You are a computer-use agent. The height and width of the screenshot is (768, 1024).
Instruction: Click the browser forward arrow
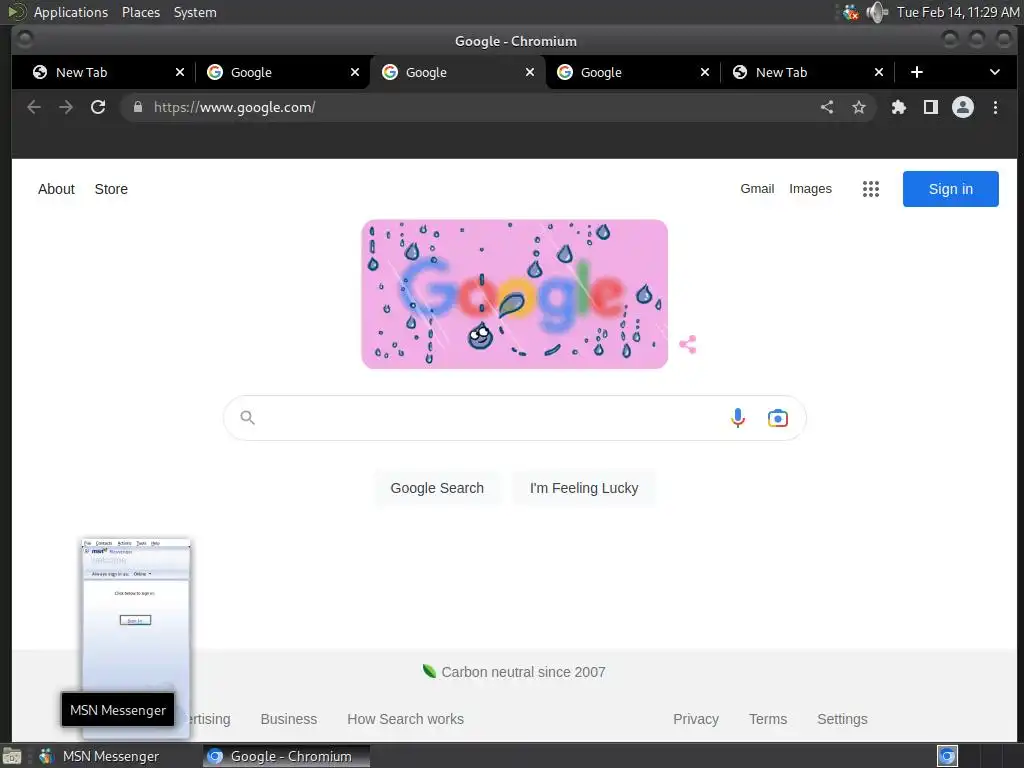pos(66,107)
